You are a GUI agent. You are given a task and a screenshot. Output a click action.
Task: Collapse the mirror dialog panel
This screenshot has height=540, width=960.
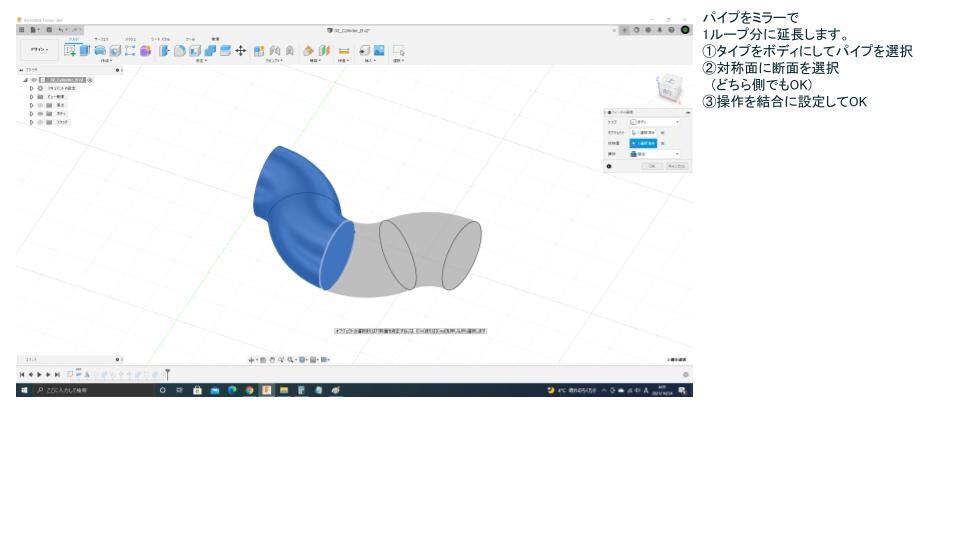[688, 113]
